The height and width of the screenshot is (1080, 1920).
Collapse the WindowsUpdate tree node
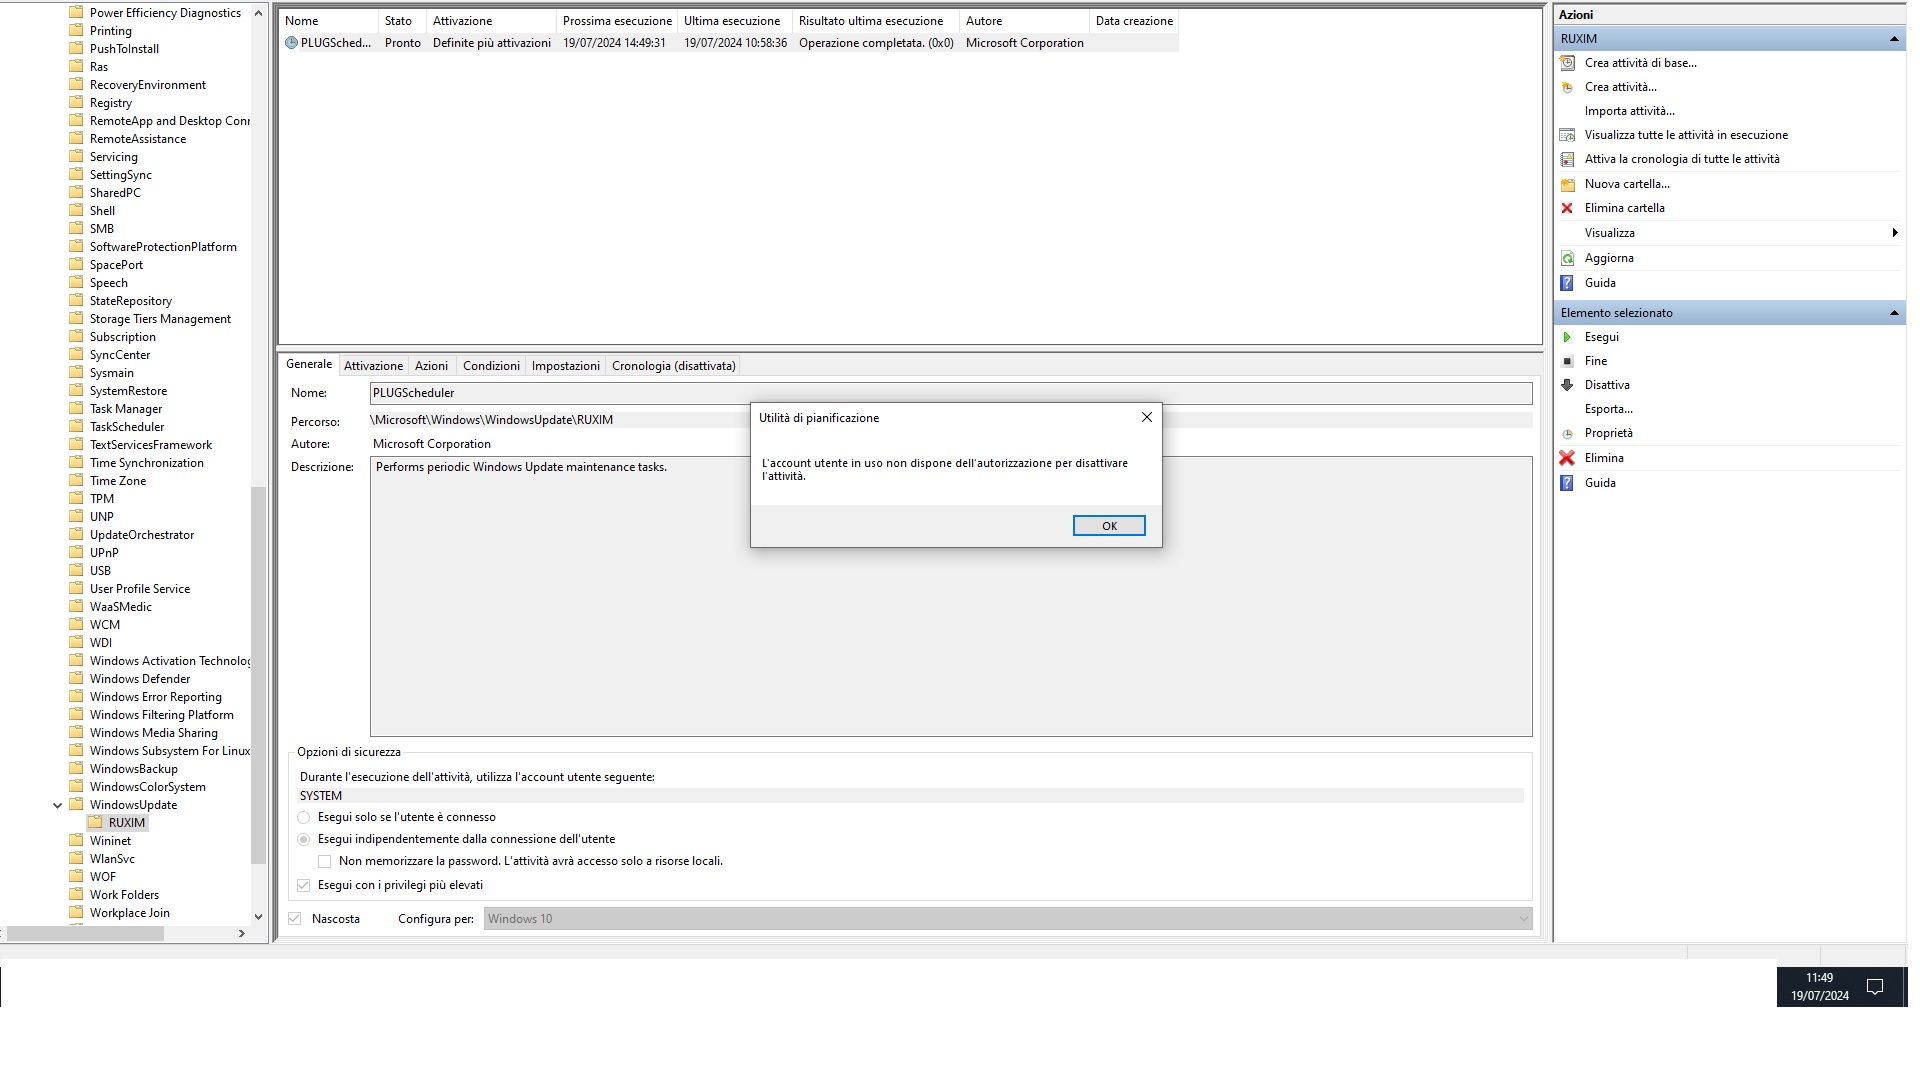(x=57, y=805)
